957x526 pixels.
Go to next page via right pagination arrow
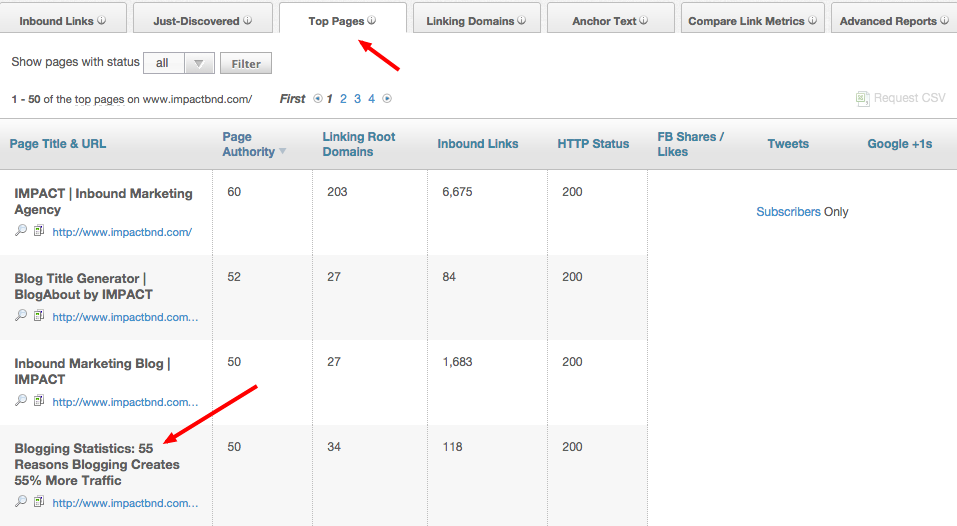coord(387,98)
